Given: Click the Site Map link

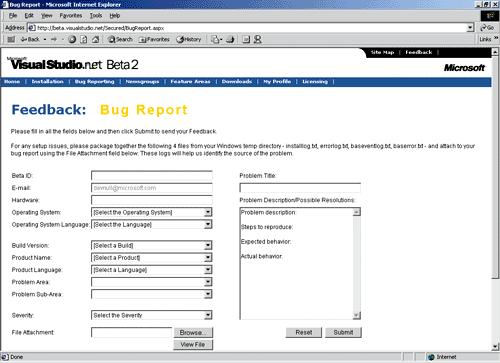Looking at the screenshot, I should coord(382,52).
